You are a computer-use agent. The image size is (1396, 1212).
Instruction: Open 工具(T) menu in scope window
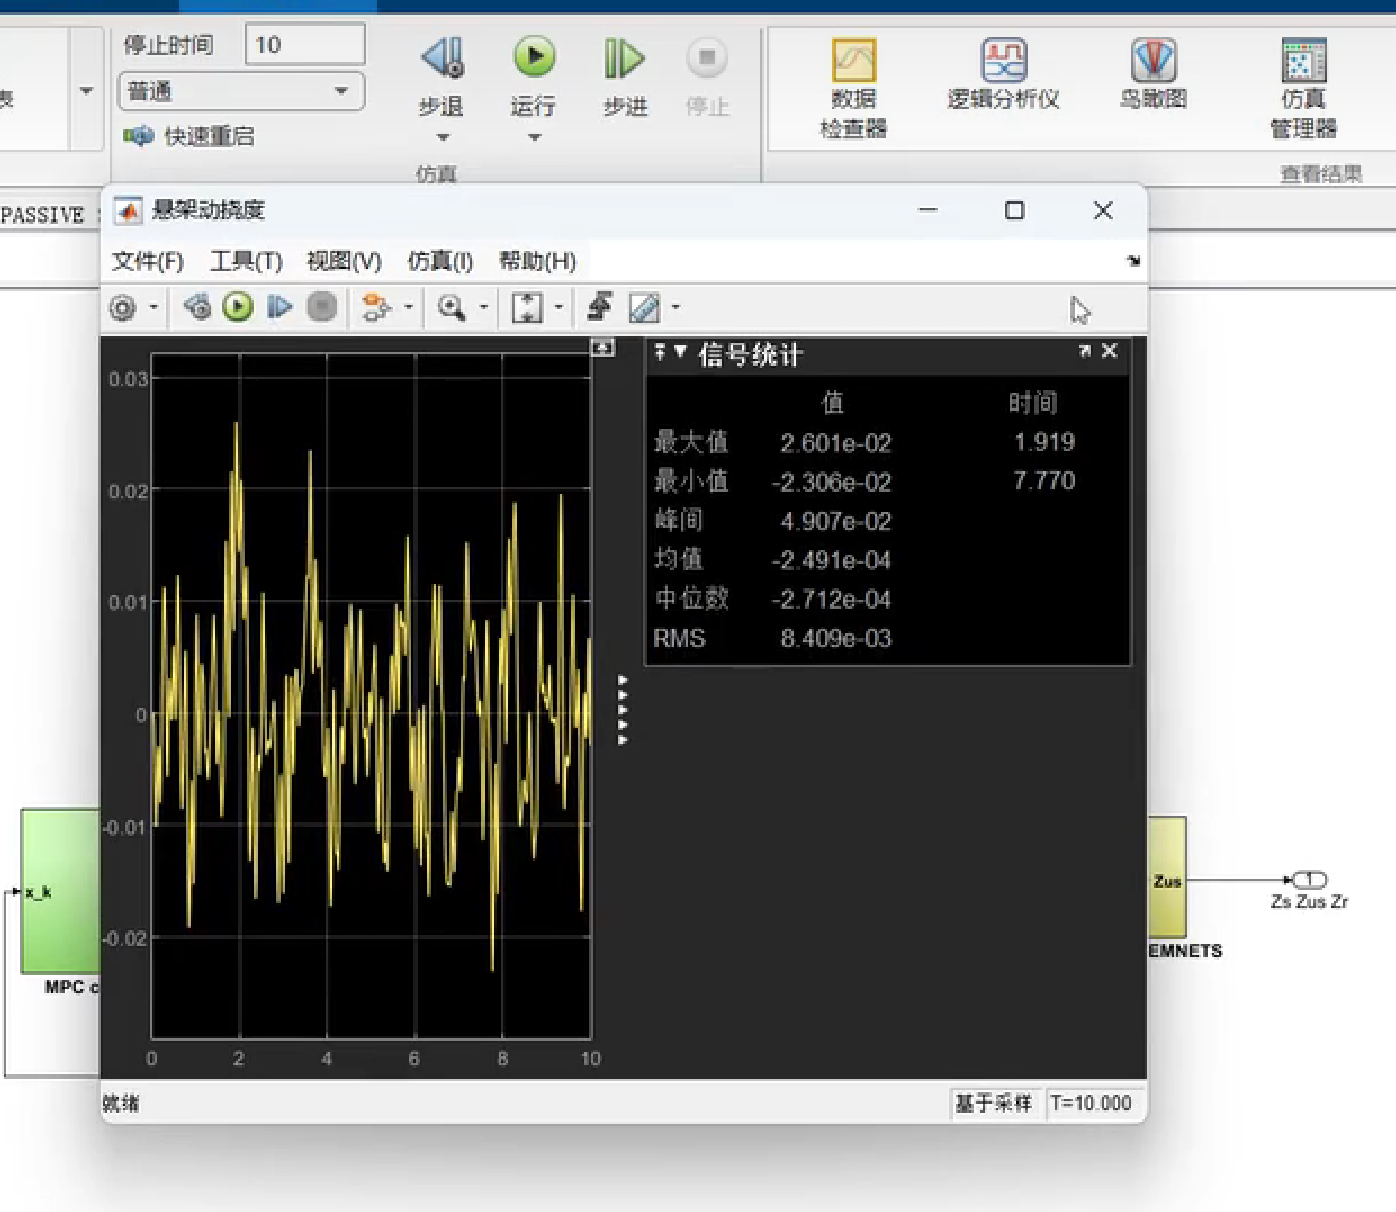point(246,261)
